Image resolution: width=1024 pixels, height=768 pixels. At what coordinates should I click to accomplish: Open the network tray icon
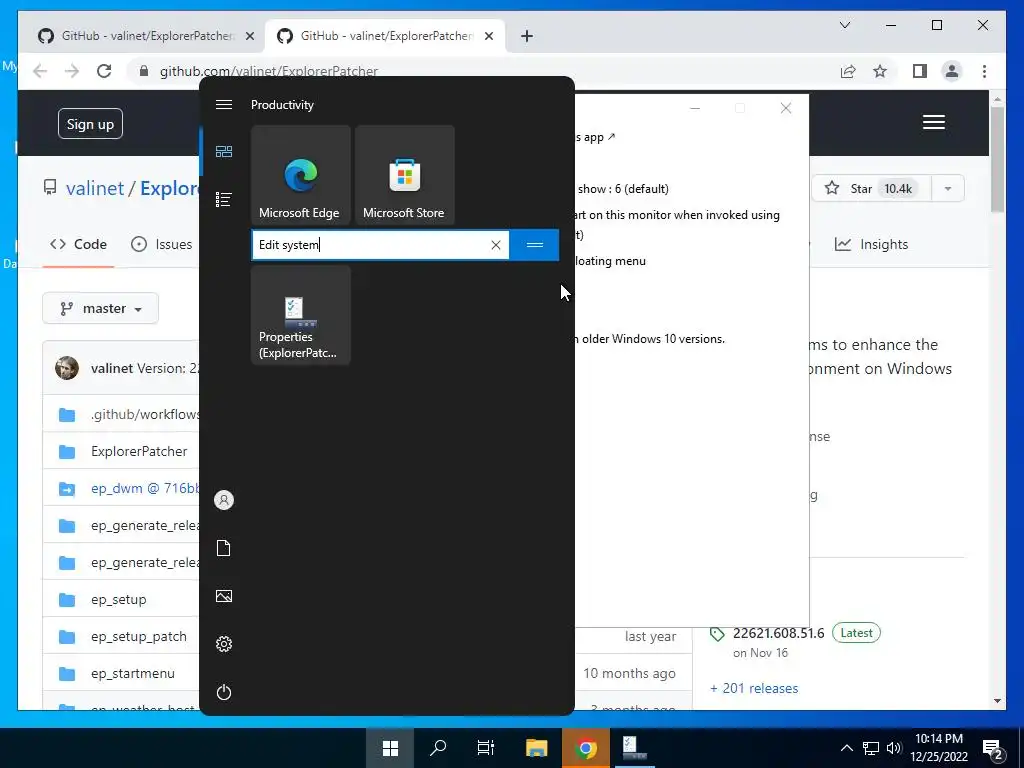click(871, 748)
